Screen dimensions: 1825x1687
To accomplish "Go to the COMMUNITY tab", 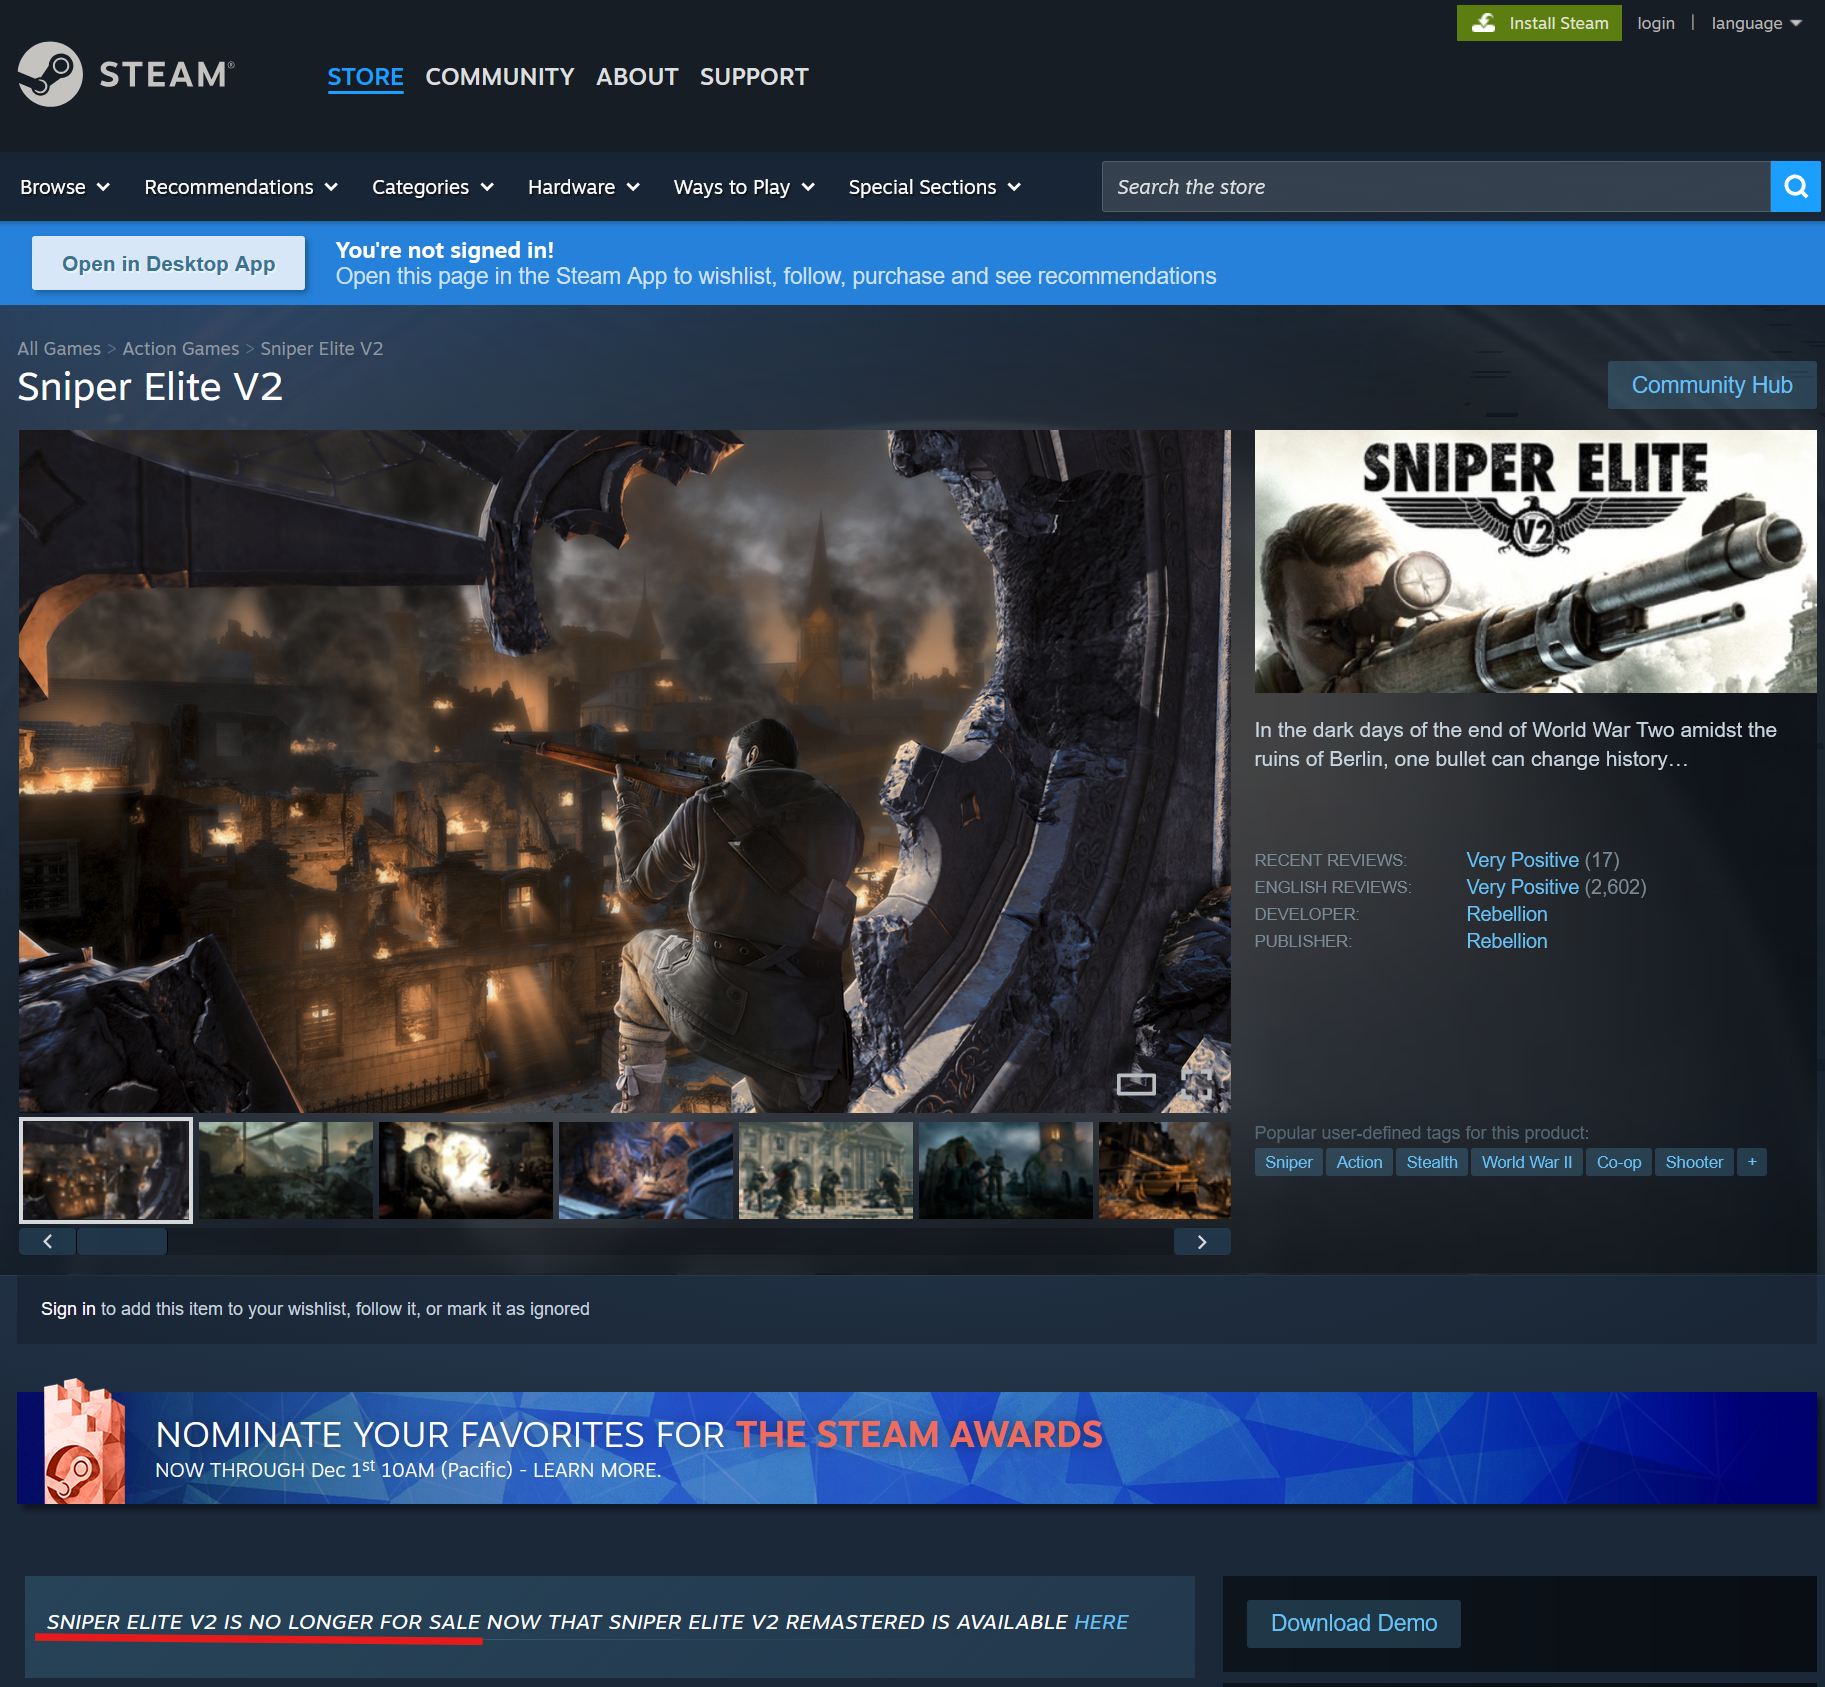I will tap(499, 77).
